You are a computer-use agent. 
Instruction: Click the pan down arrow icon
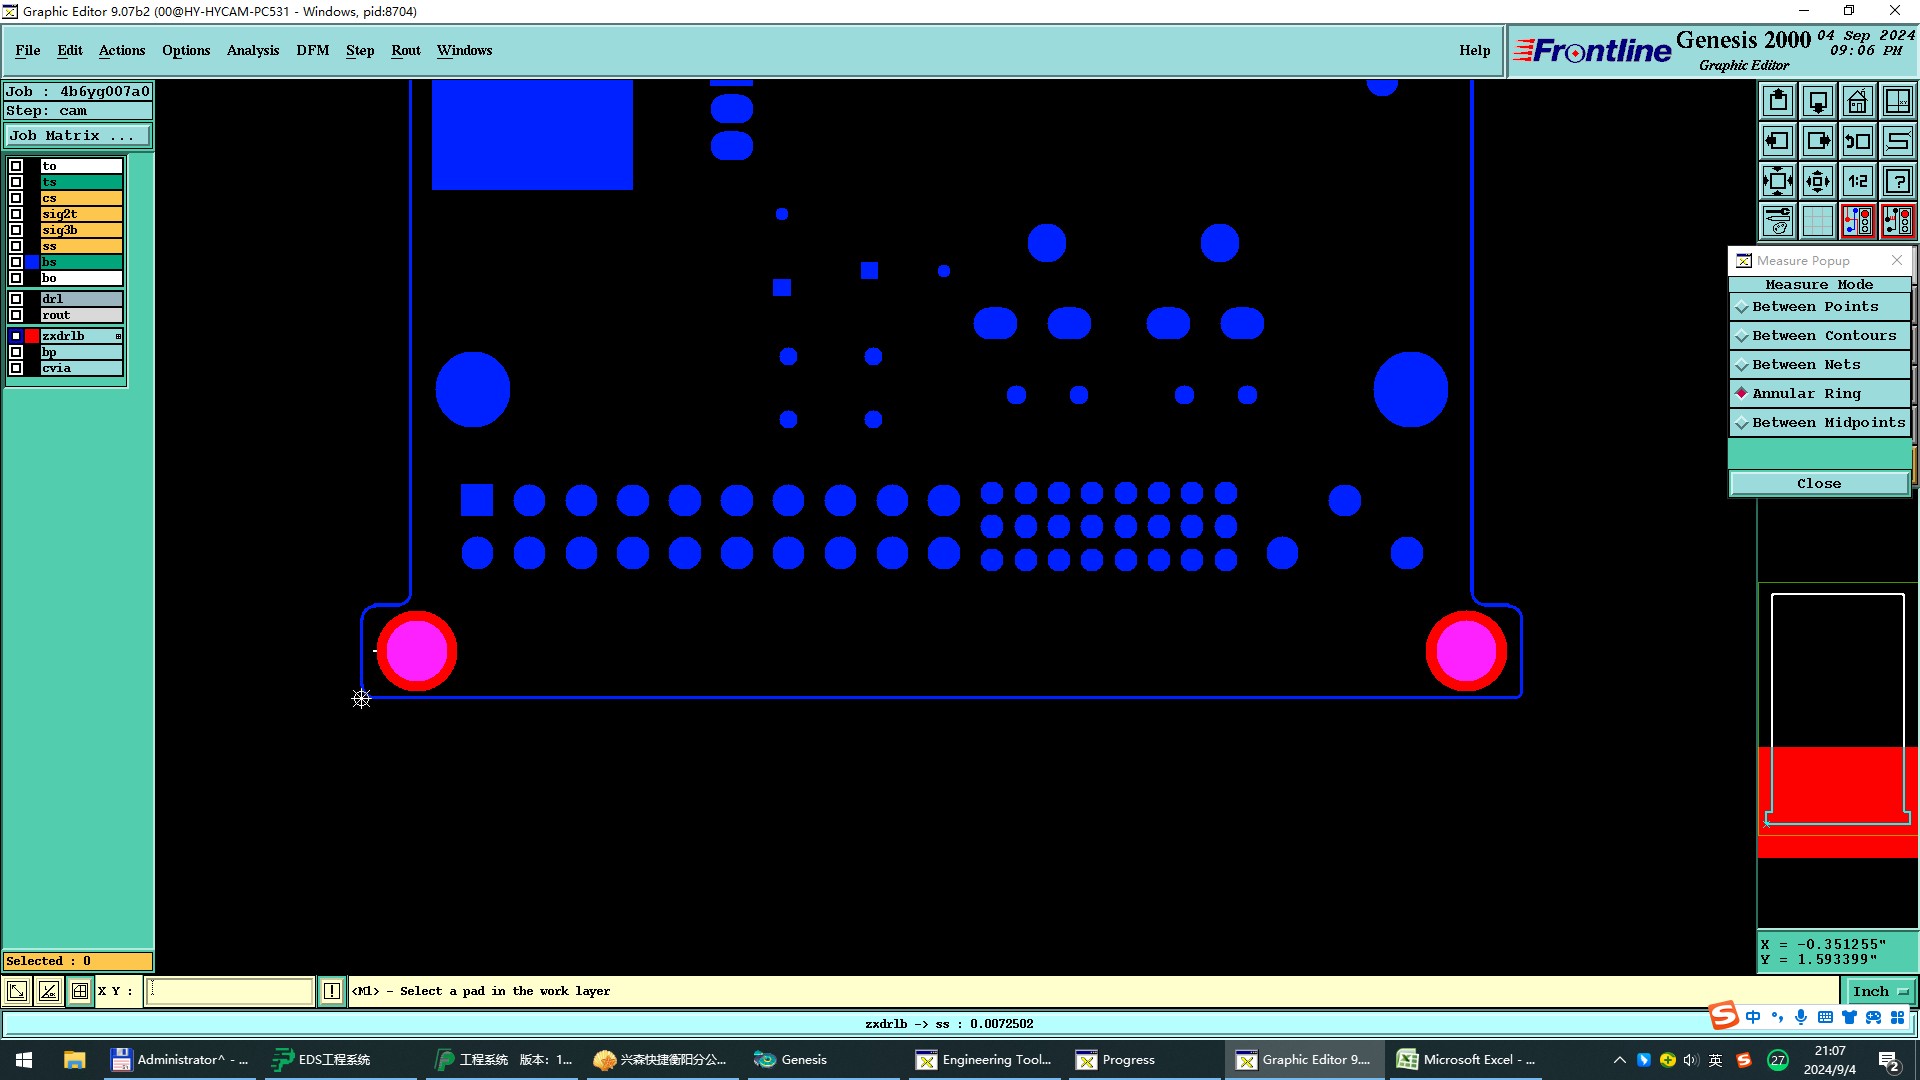(x=1818, y=101)
